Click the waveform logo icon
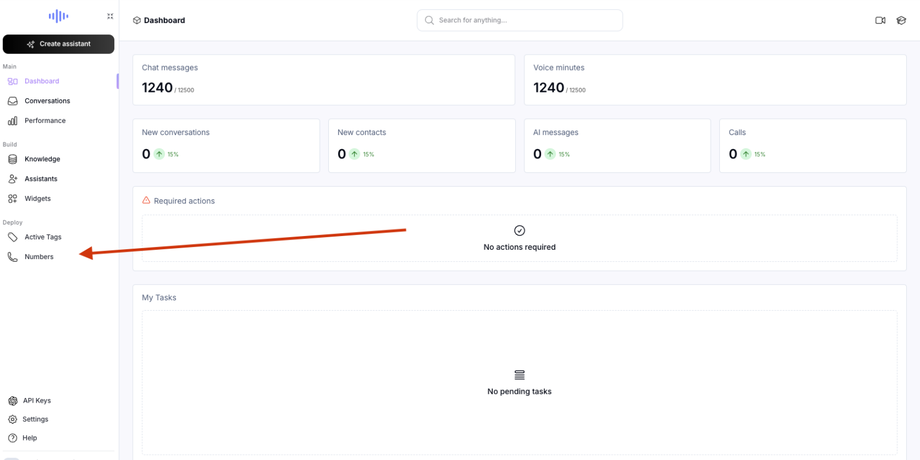This screenshot has width=920, height=460. coord(58,16)
